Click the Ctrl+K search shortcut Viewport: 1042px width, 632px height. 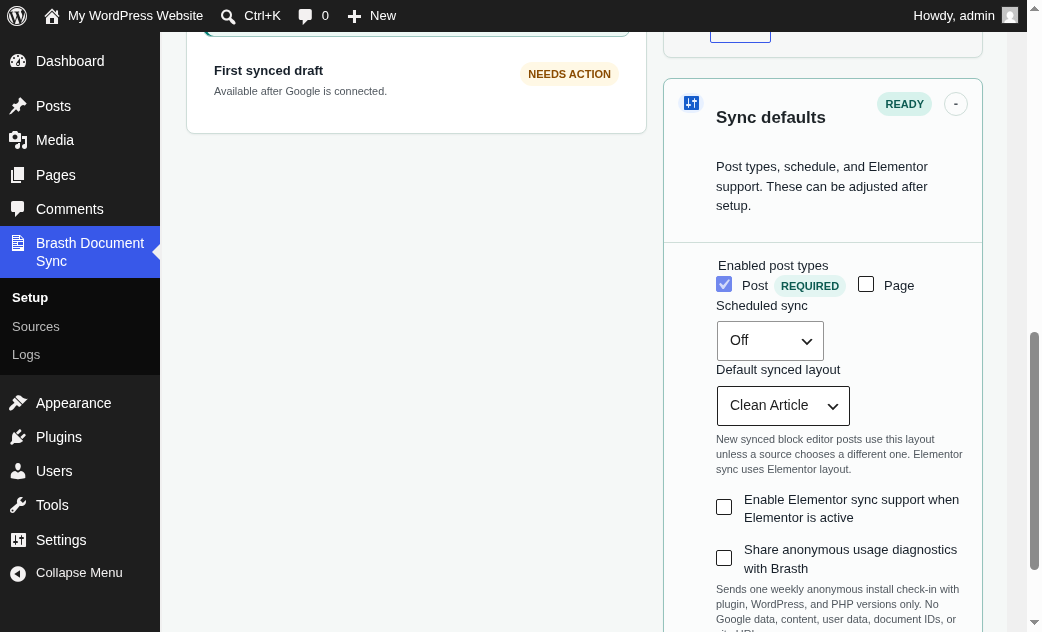[x=262, y=16]
